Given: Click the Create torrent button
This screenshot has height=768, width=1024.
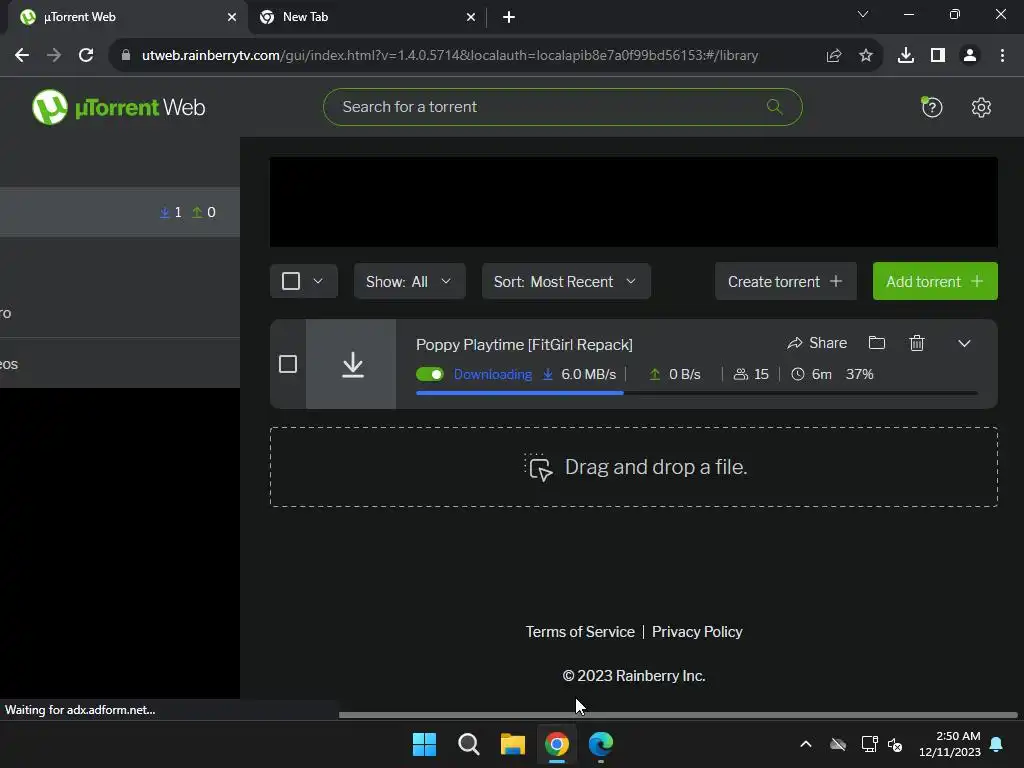Looking at the screenshot, I should [786, 281].
